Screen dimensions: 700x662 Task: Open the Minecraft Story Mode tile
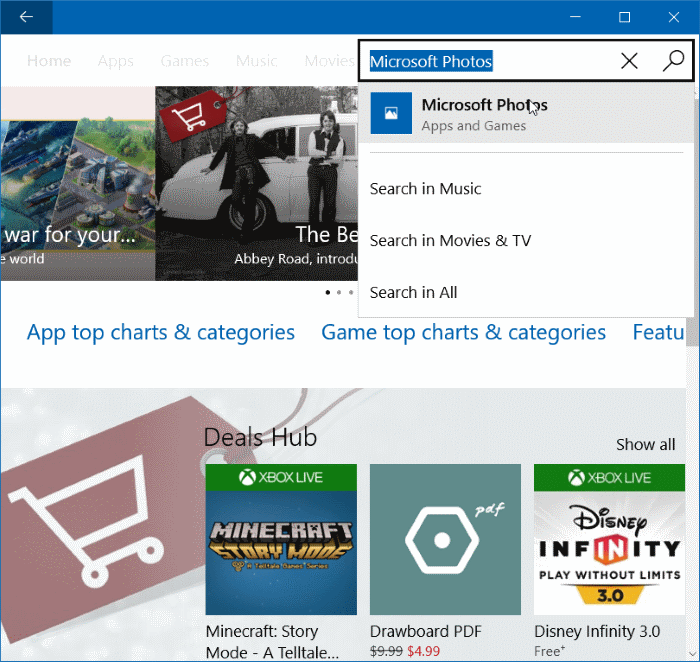click(281, 539)
